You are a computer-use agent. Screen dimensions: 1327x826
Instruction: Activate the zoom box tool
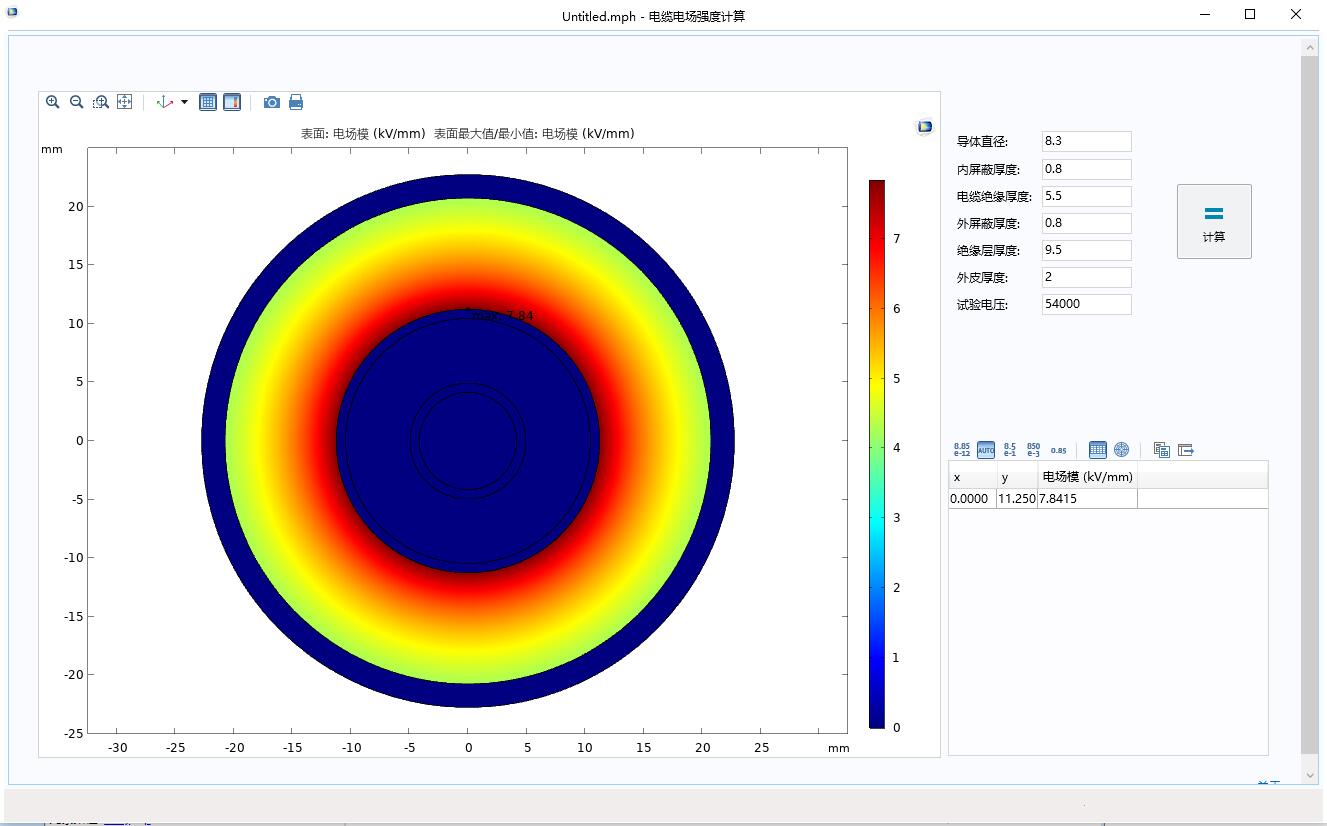(101, 102)
